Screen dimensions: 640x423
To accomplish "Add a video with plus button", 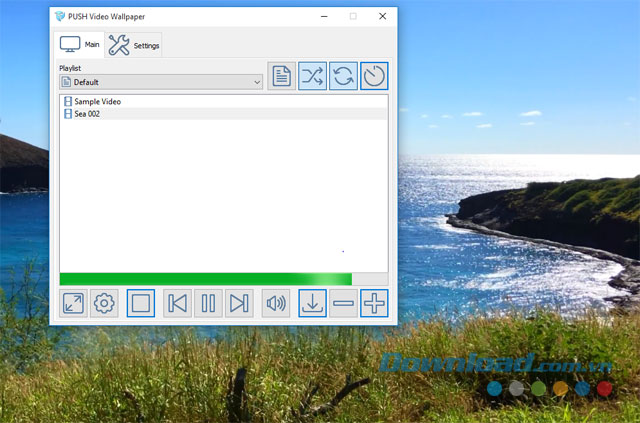I will (x=374, y=303).
